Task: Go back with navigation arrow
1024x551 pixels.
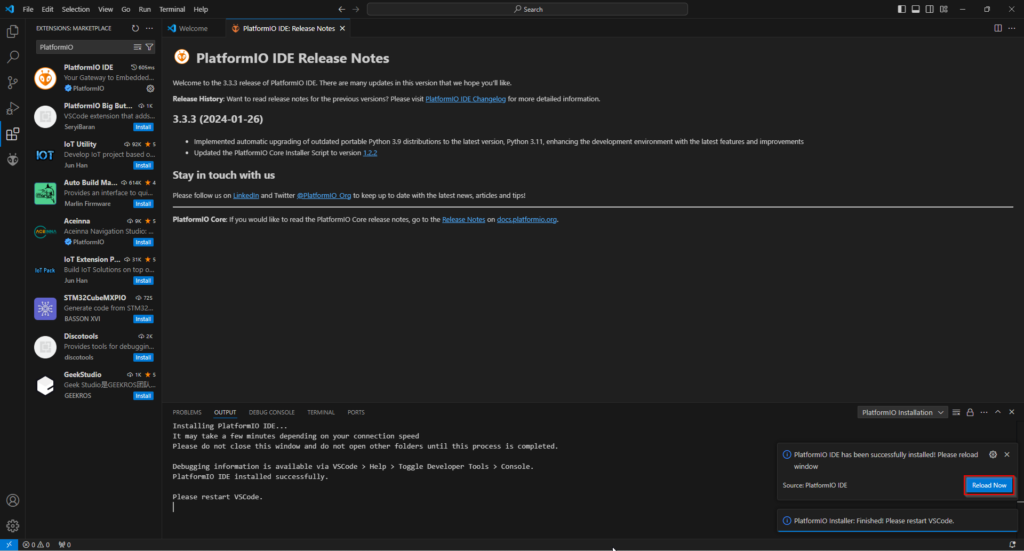Action: point(342,9)
